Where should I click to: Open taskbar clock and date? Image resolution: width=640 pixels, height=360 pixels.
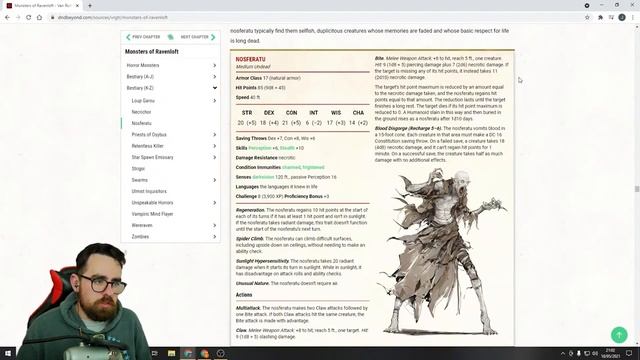[x=611, y=353]
